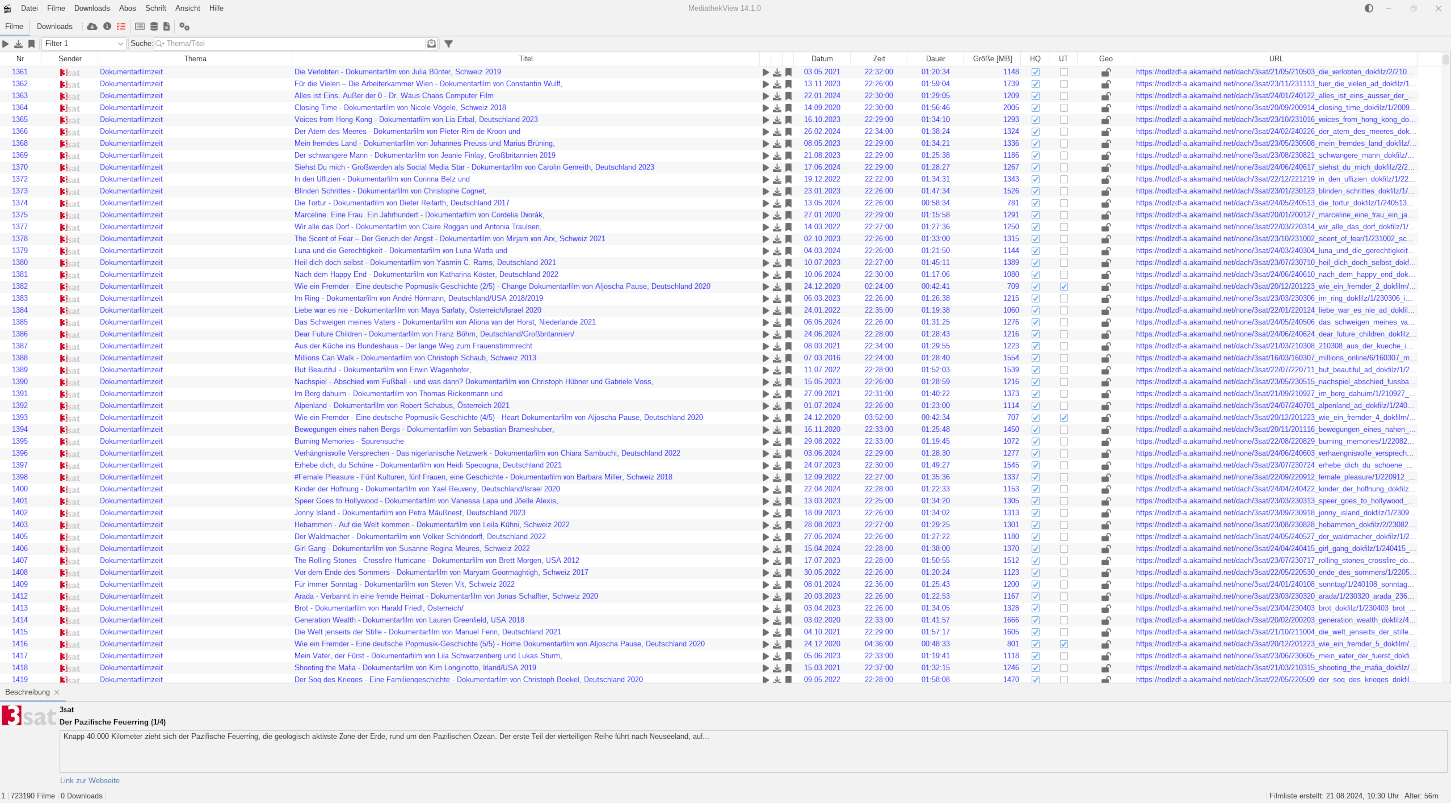
Task: Click the red checklist icon in toolbar
Action: [x=121, y=26]
